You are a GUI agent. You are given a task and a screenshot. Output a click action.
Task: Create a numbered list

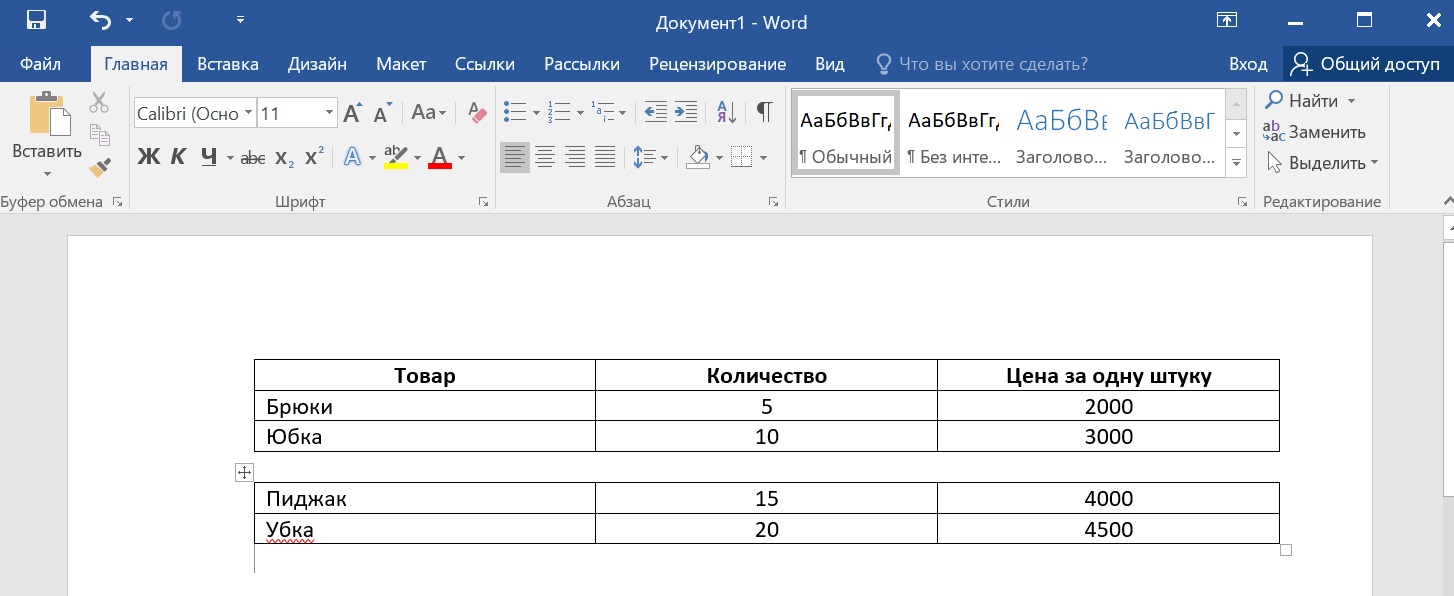point(560,112)
